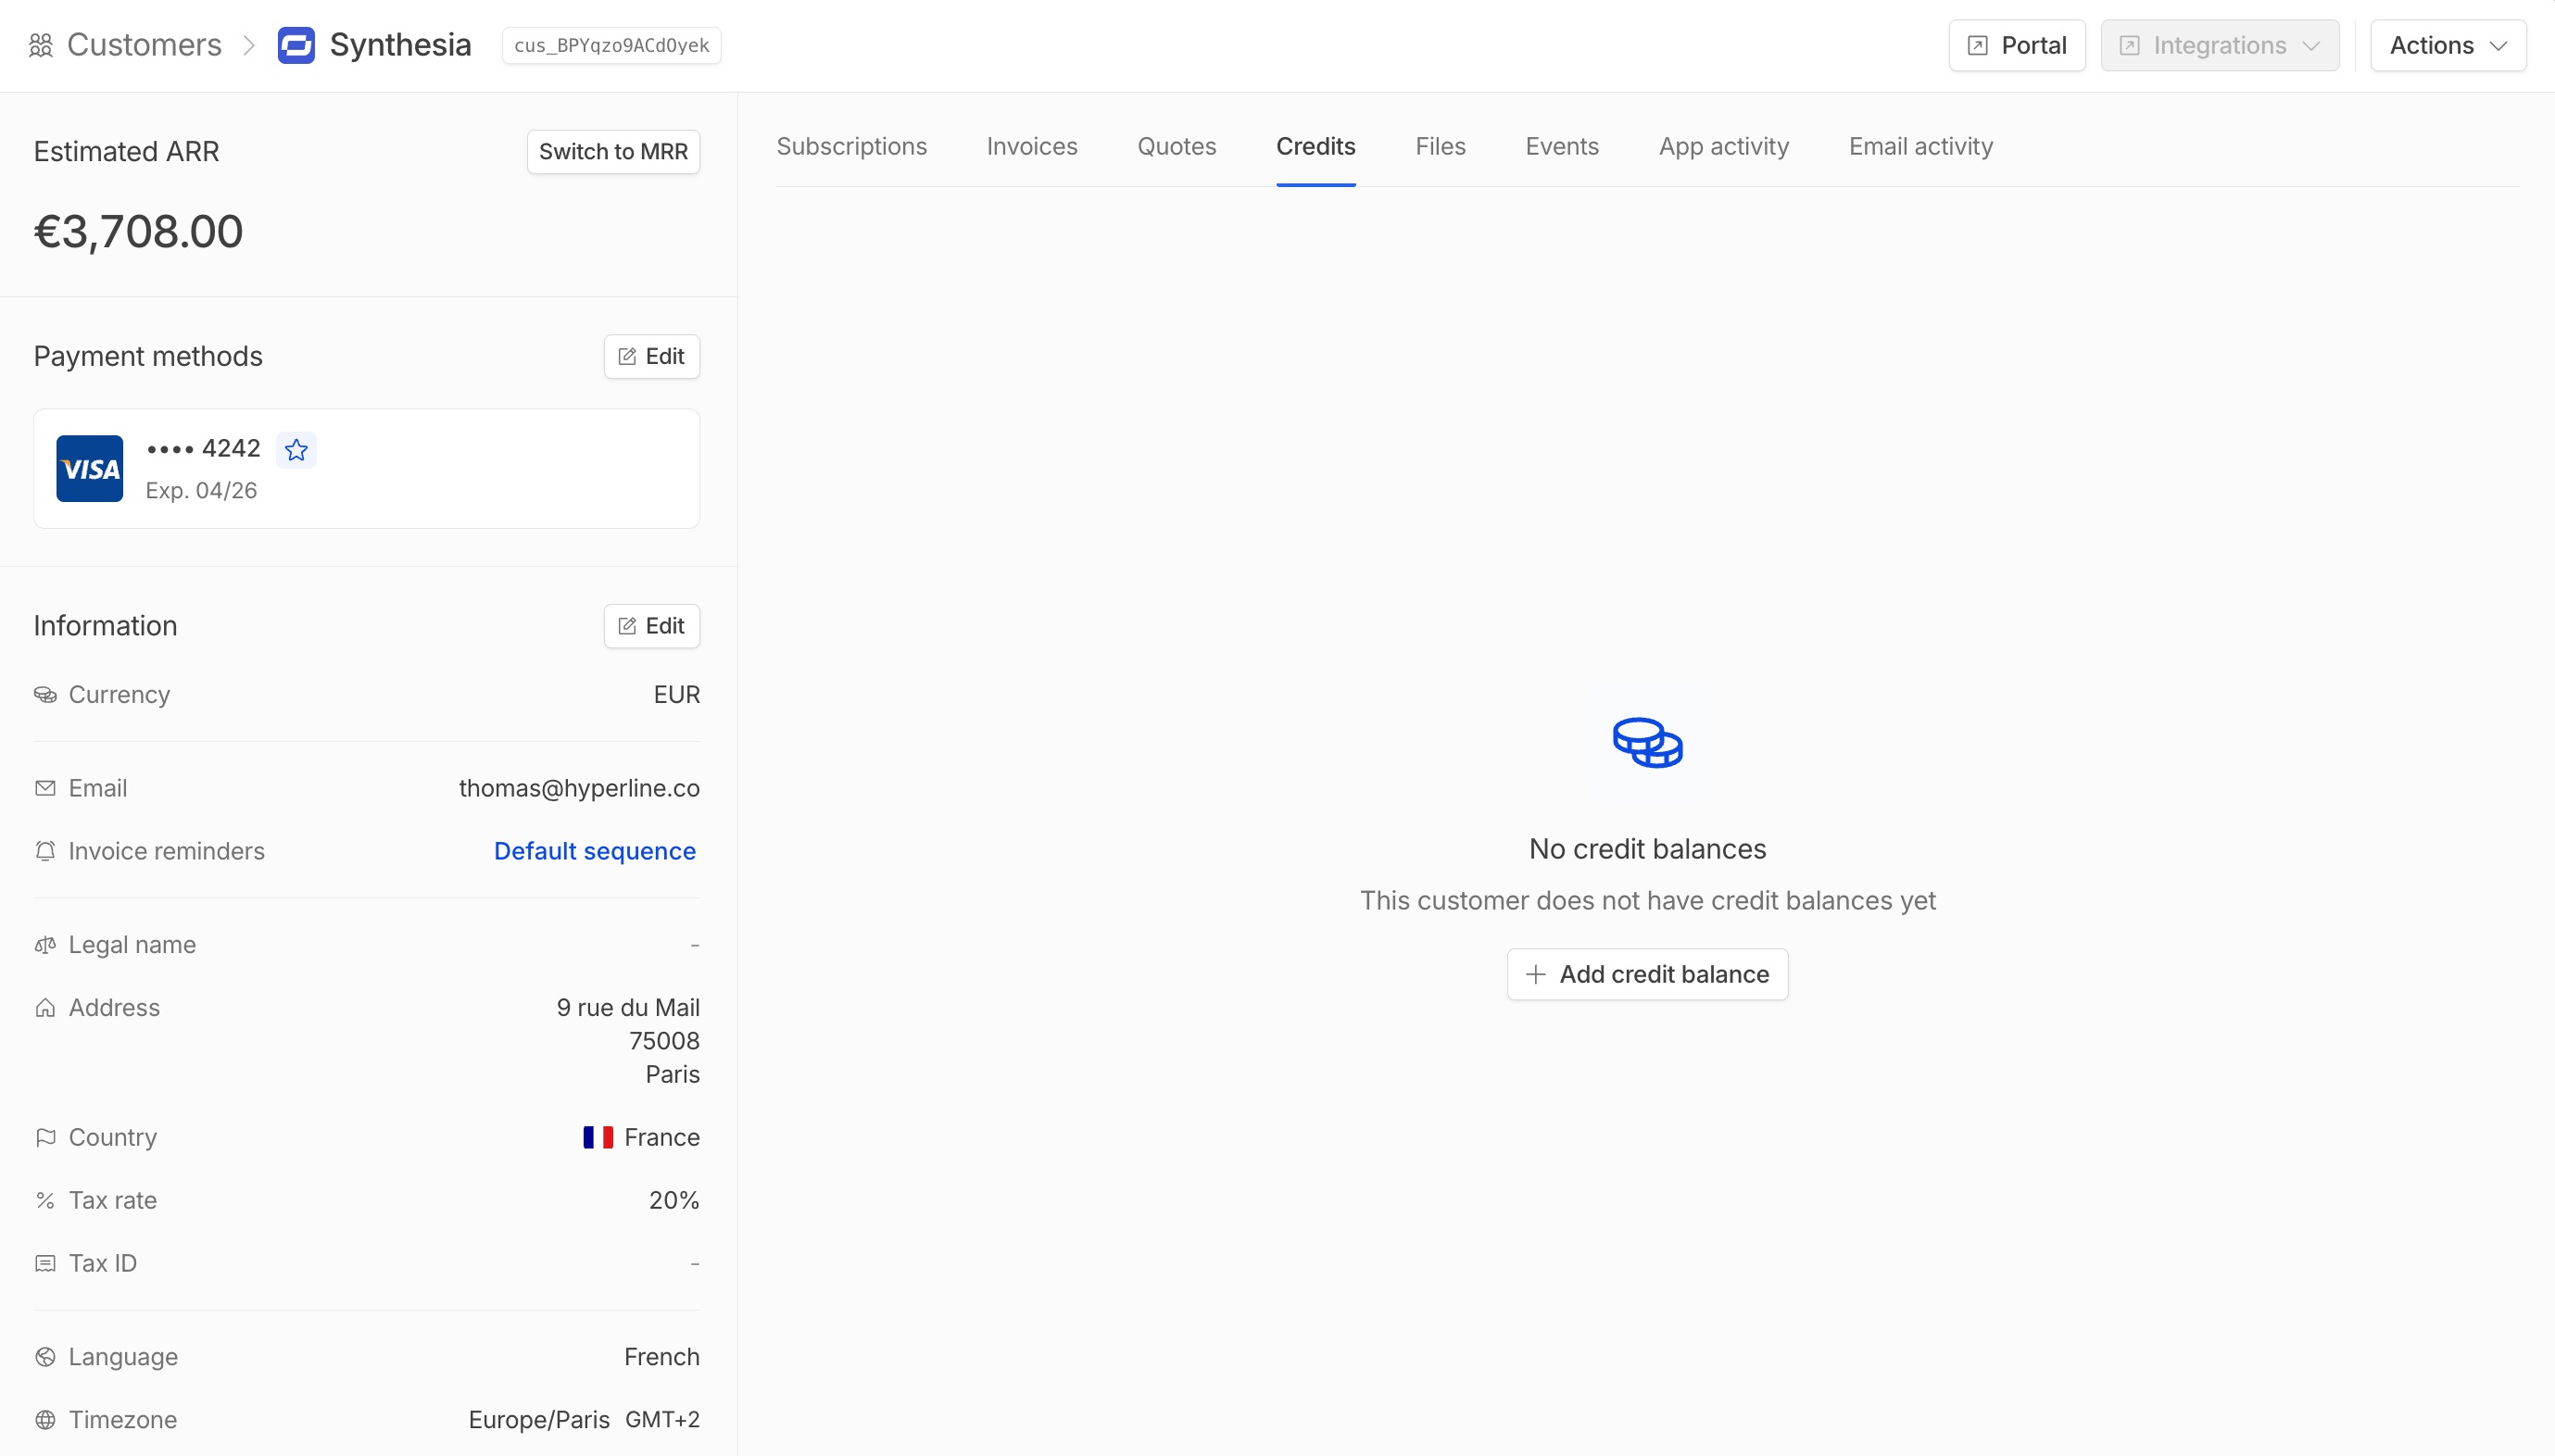Click the 9 rue du Mail address line

628,1008
